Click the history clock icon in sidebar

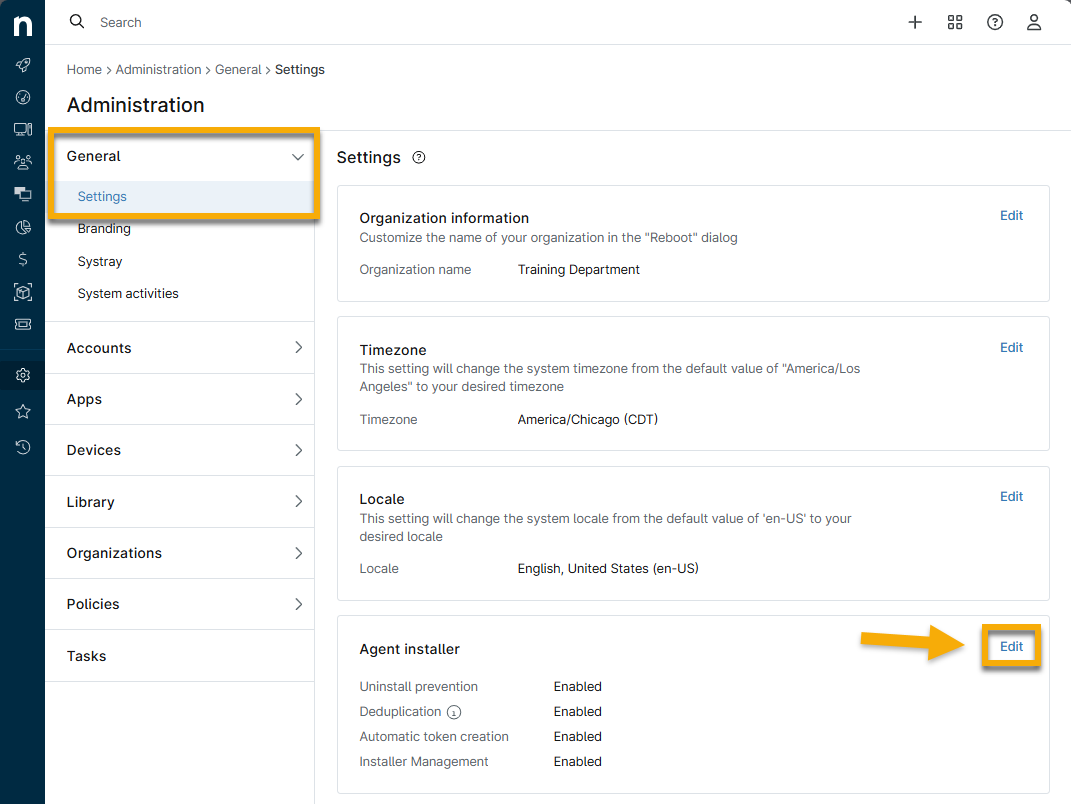[x=22, y=447]
